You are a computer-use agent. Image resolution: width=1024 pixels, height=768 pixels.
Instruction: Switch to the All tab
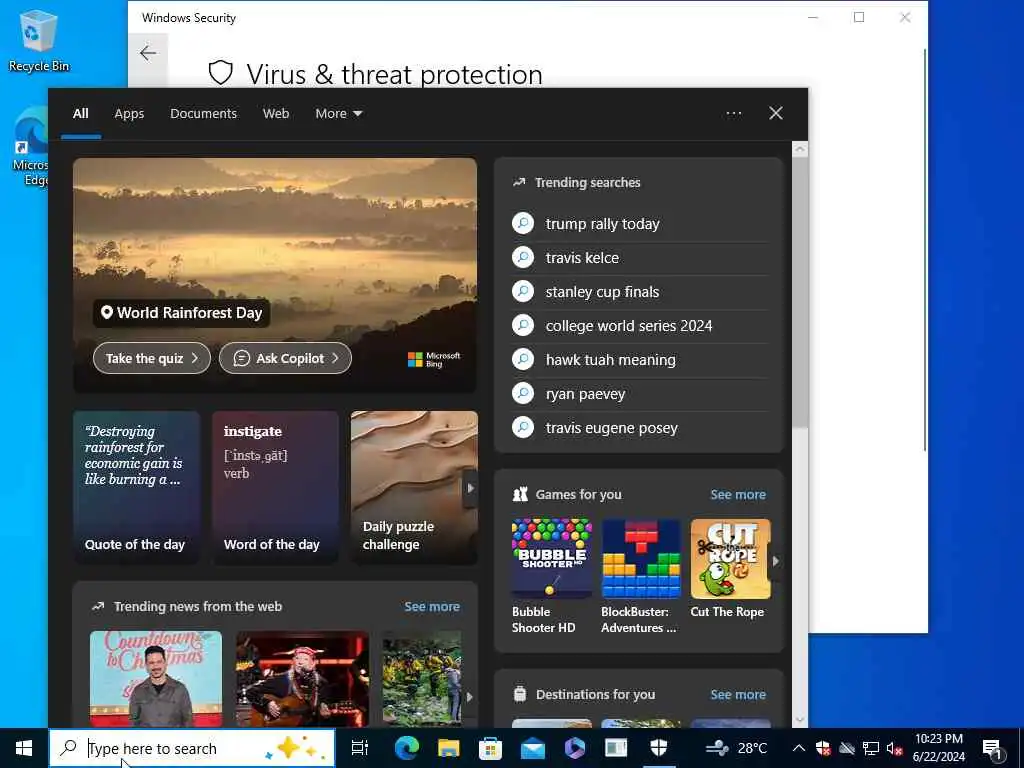click(80, 114)
